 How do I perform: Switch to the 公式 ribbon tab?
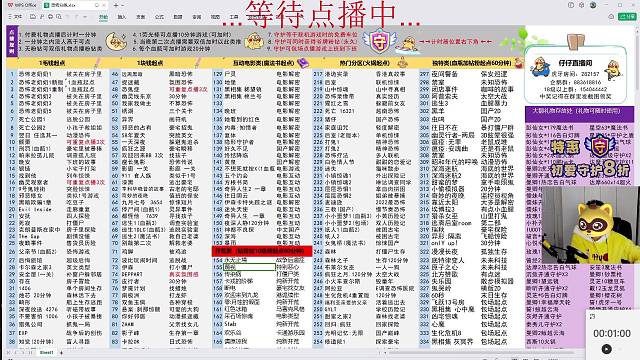point(159,17)
